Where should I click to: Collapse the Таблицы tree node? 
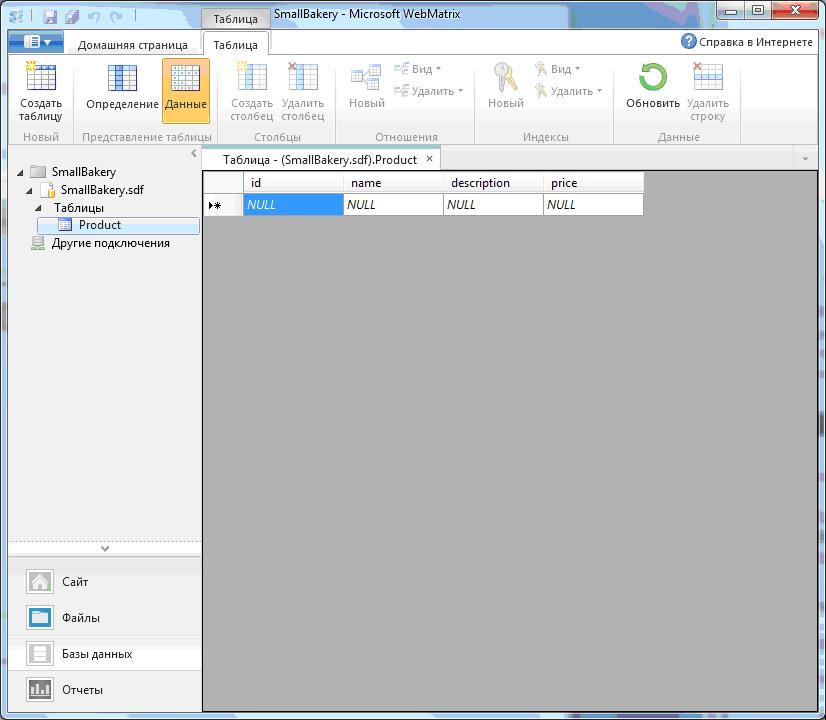pos(38,209)
